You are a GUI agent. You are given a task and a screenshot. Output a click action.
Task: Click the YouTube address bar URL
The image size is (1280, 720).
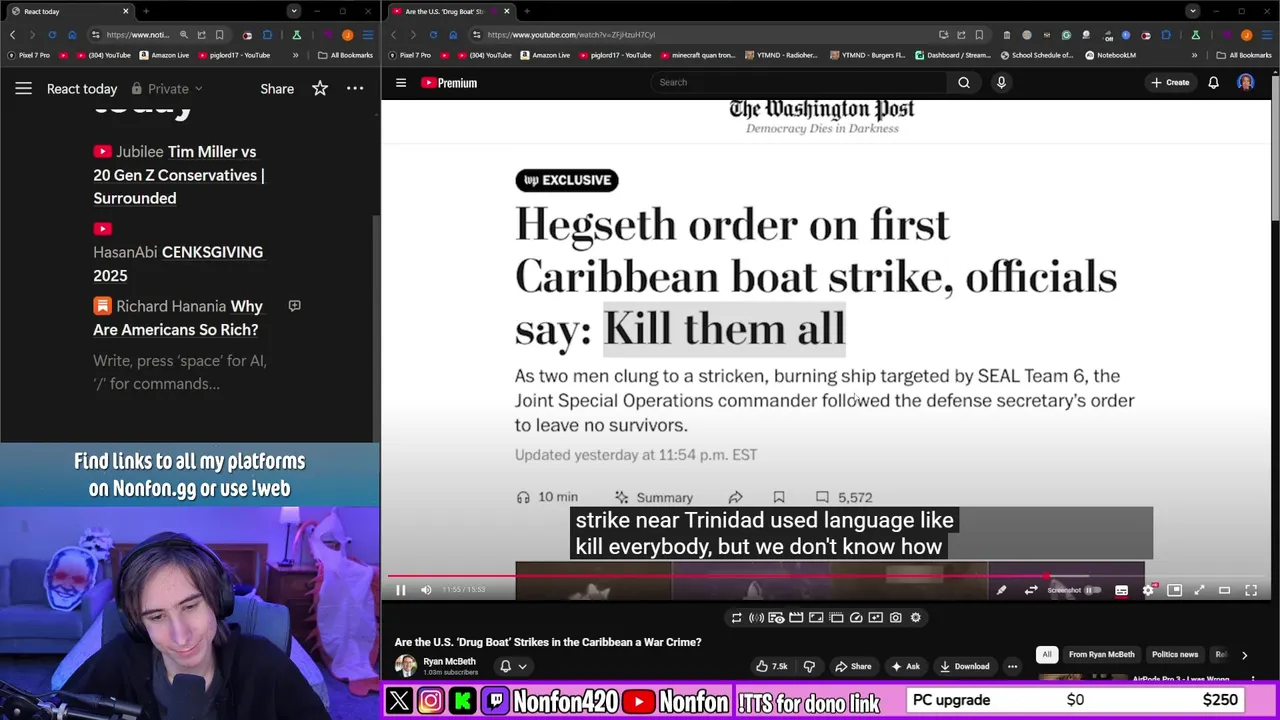coord(572,35)
